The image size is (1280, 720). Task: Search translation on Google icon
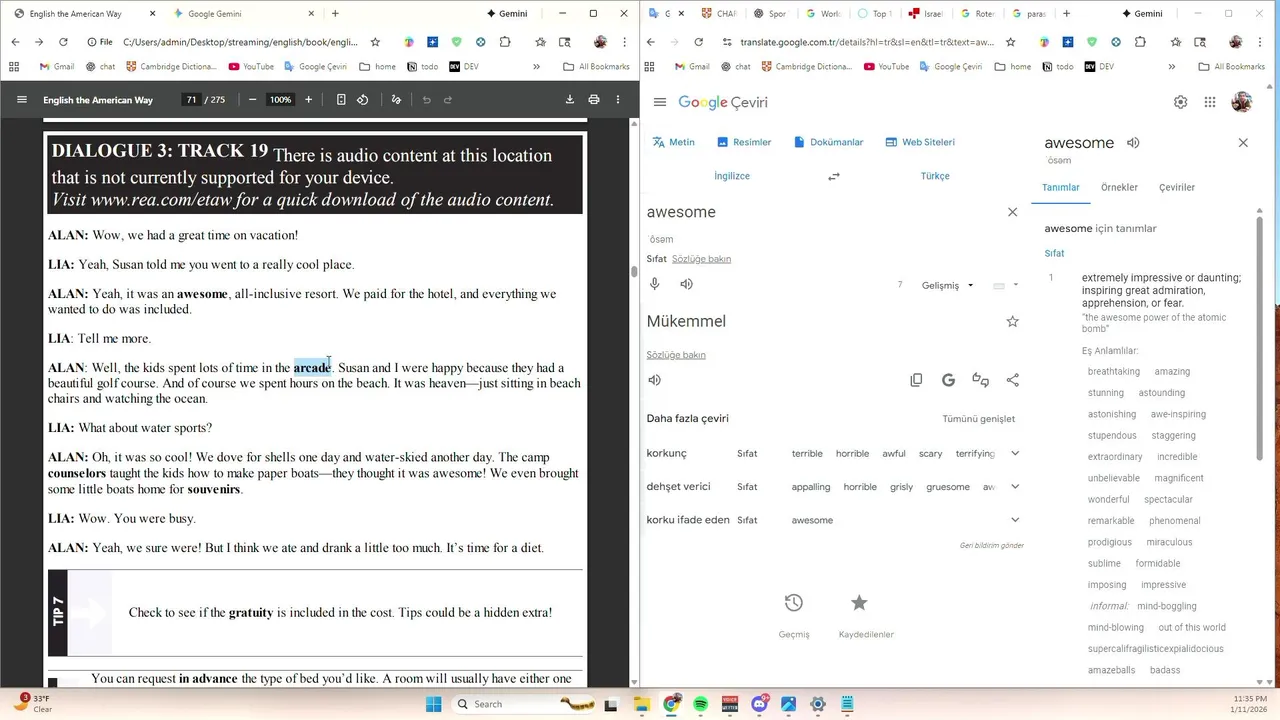coord(948,380)
